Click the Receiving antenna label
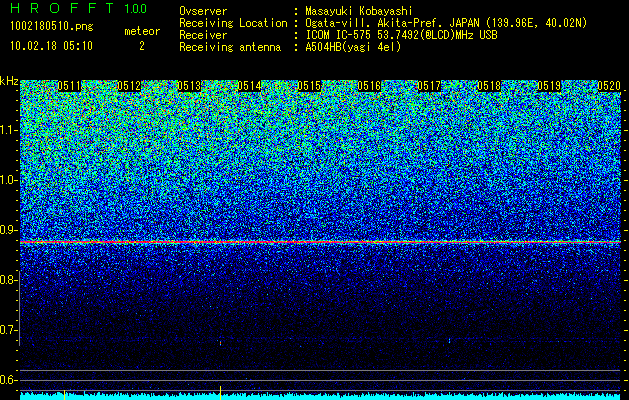 click(230, 47)
